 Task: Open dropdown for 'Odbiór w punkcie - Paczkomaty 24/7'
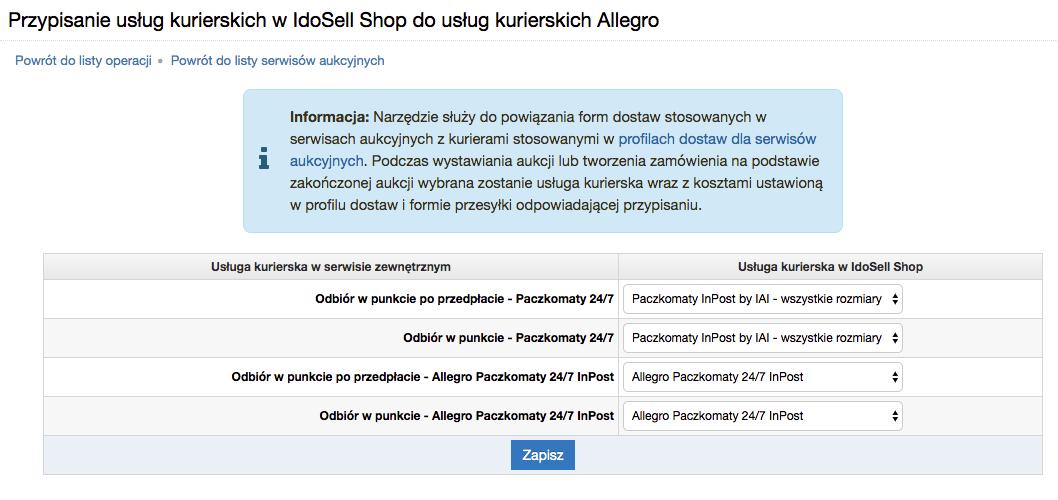(x=762, y=338)
